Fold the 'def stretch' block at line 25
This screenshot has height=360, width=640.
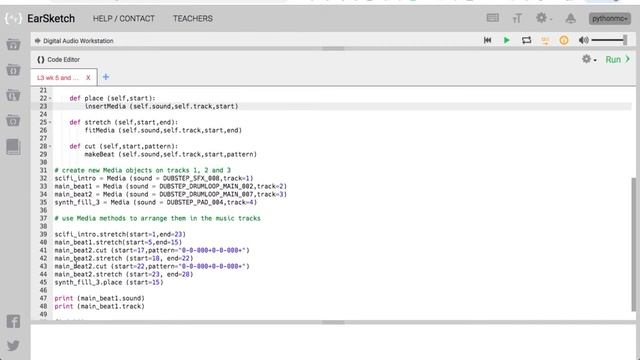pyautogui.click(x=50, y=122)
